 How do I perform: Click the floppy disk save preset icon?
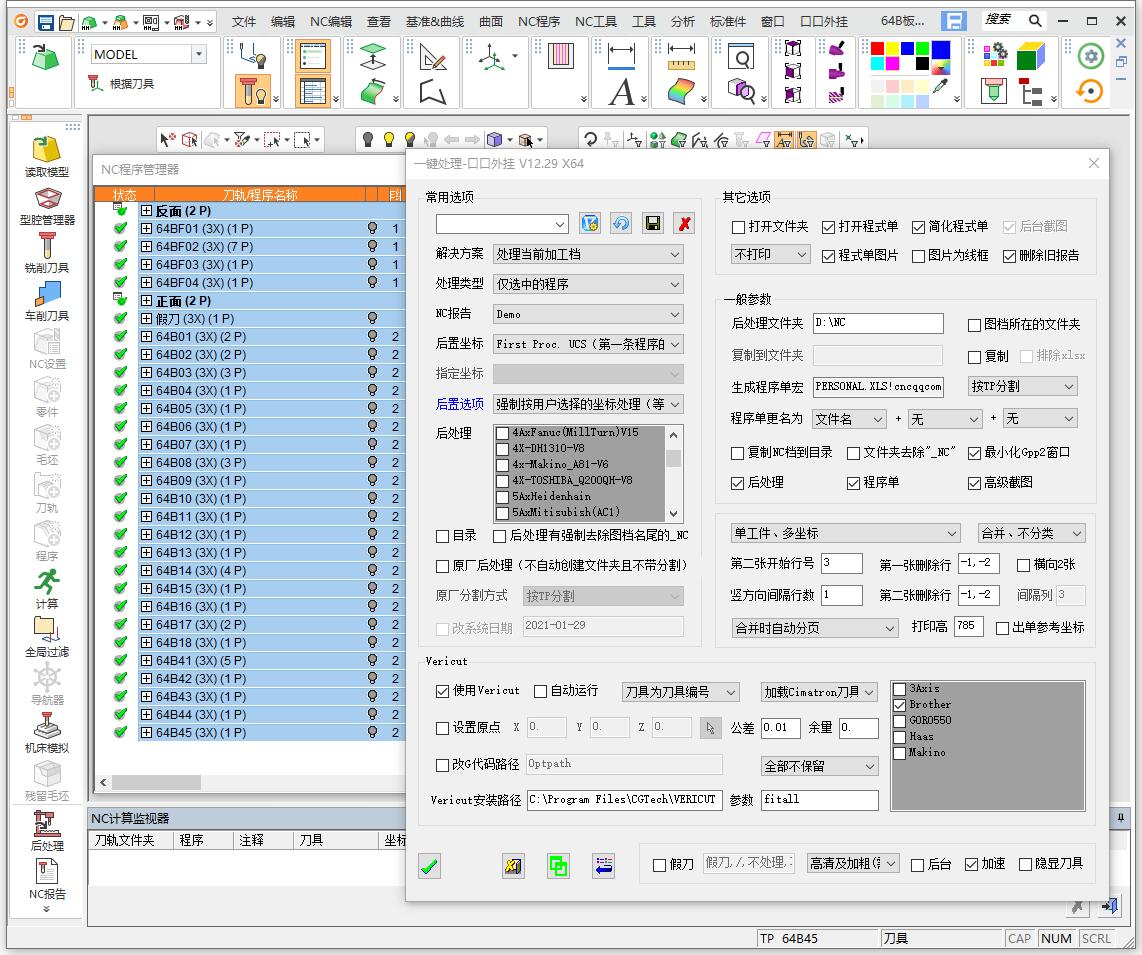point(652,223)
